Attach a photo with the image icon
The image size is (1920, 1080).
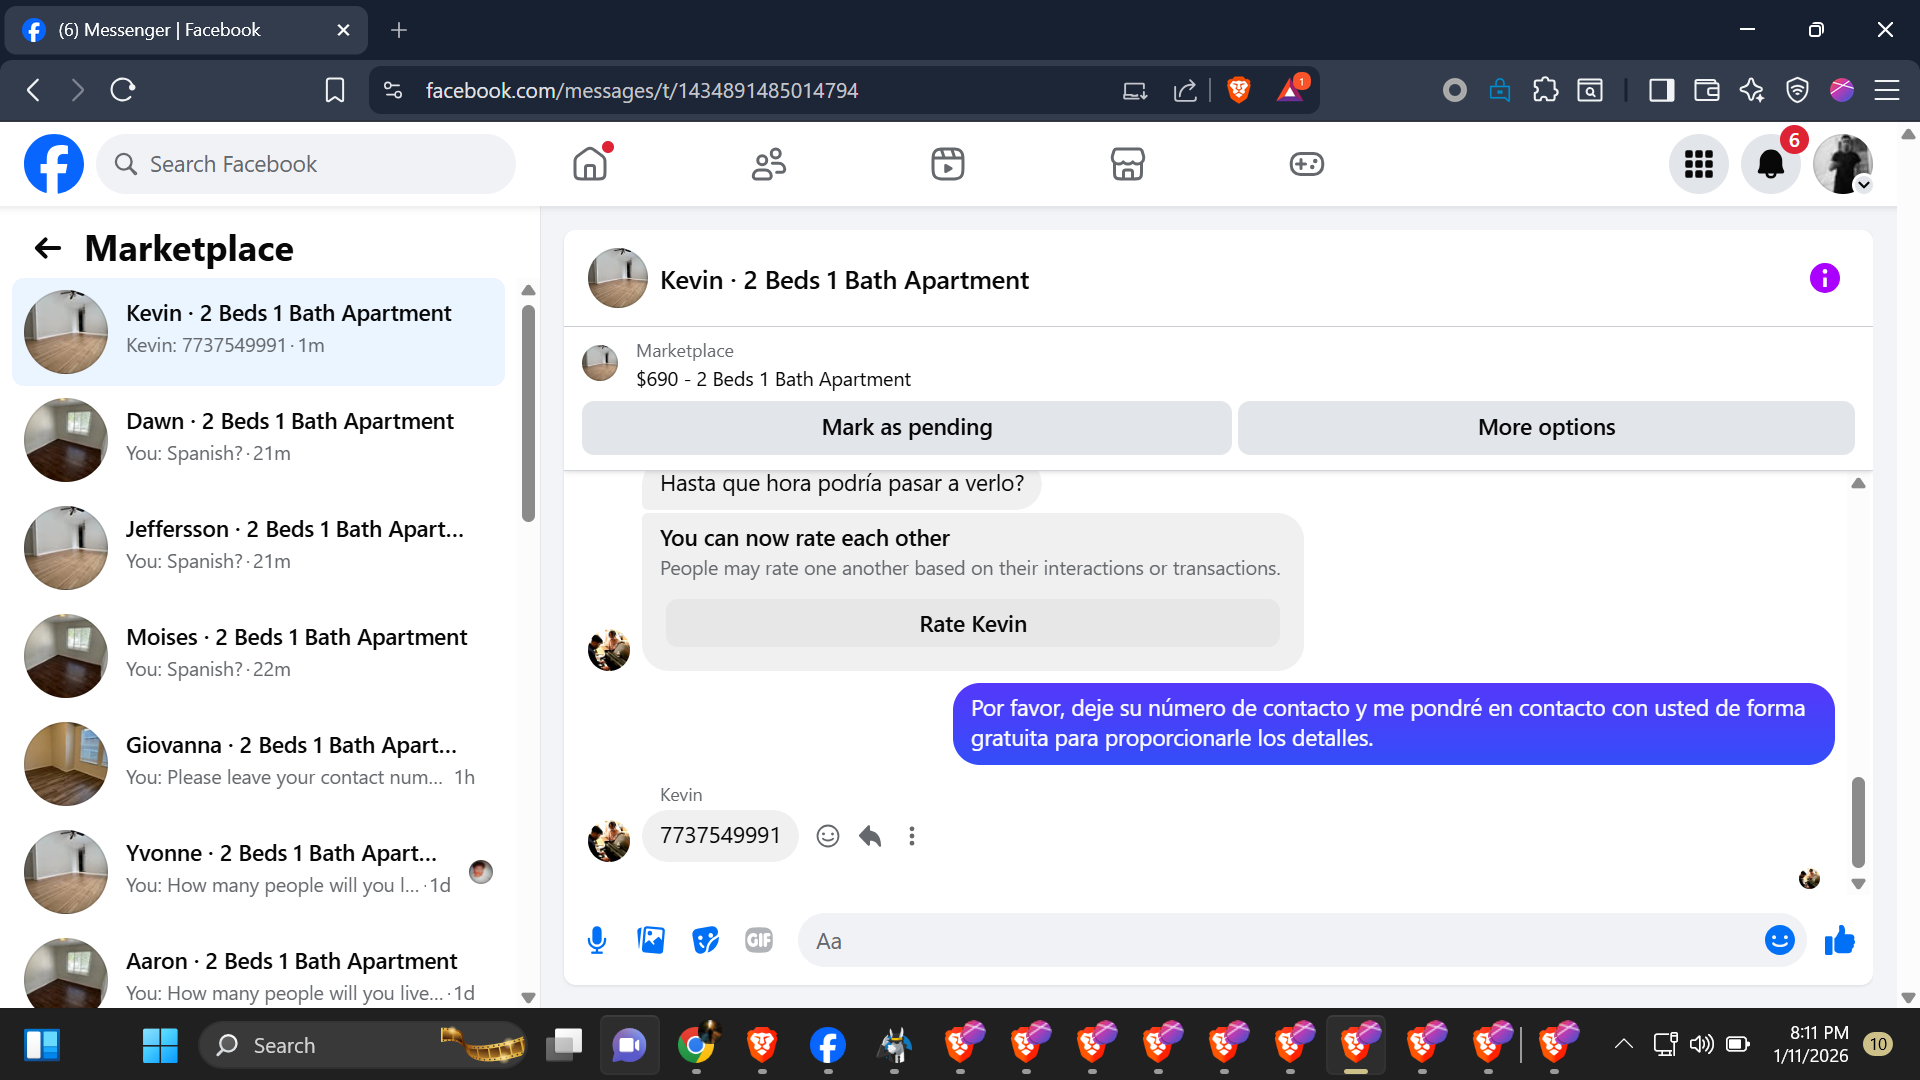pyautogui.click(x=651, y=941)
